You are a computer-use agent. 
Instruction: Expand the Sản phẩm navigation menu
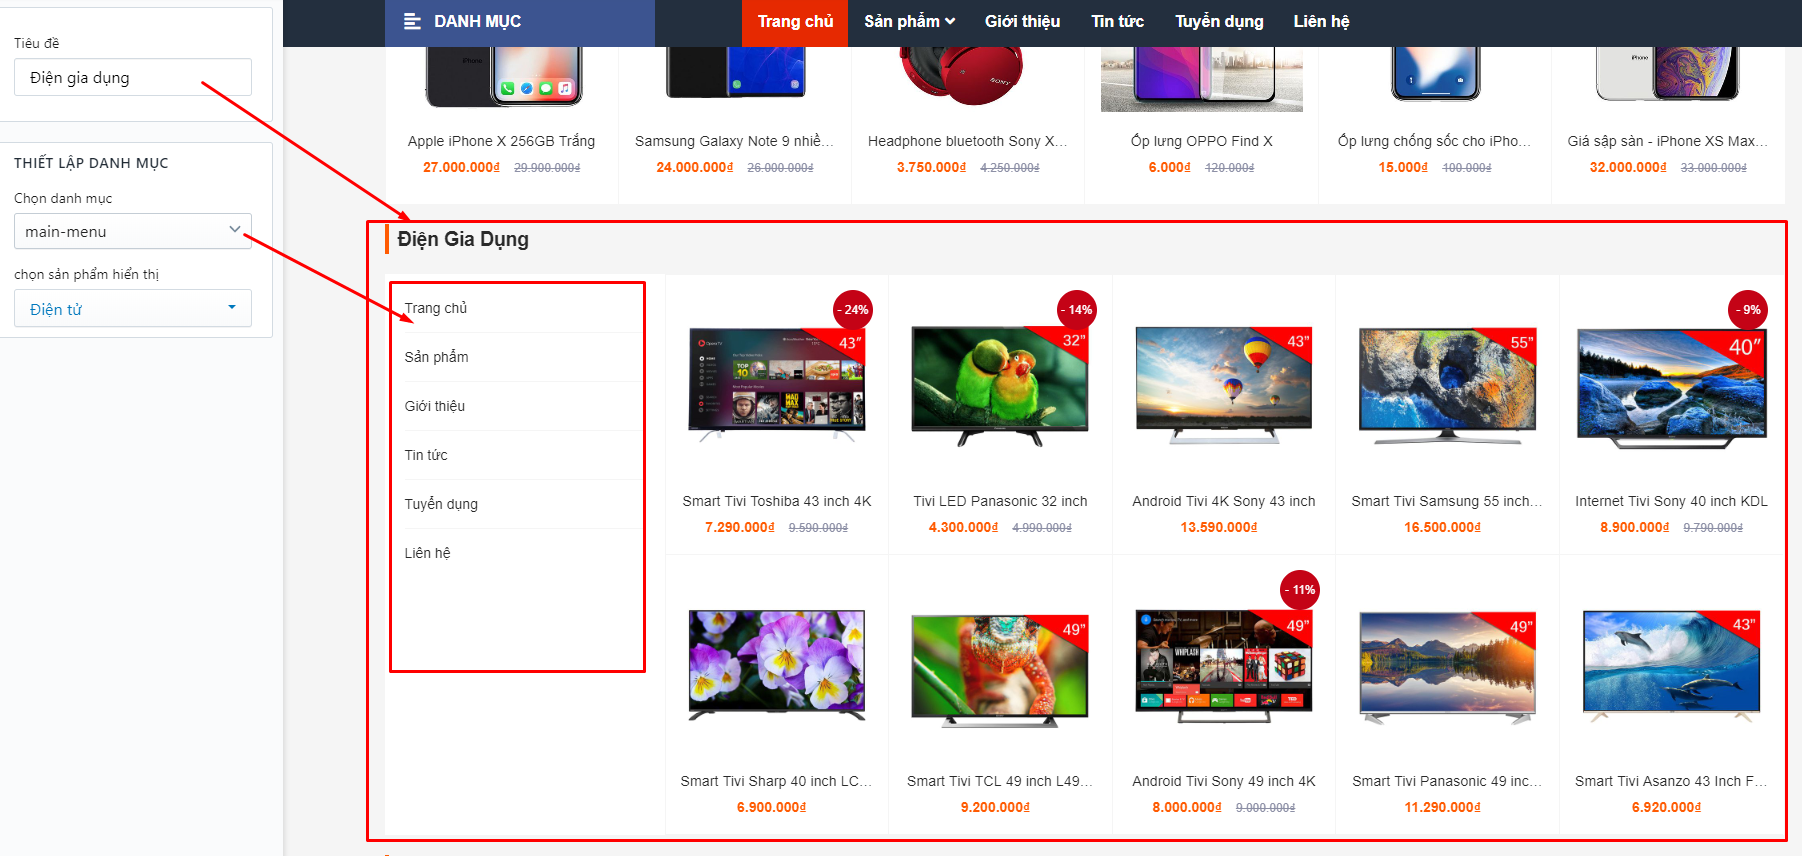pyautogui.click(x=909, y=22)
